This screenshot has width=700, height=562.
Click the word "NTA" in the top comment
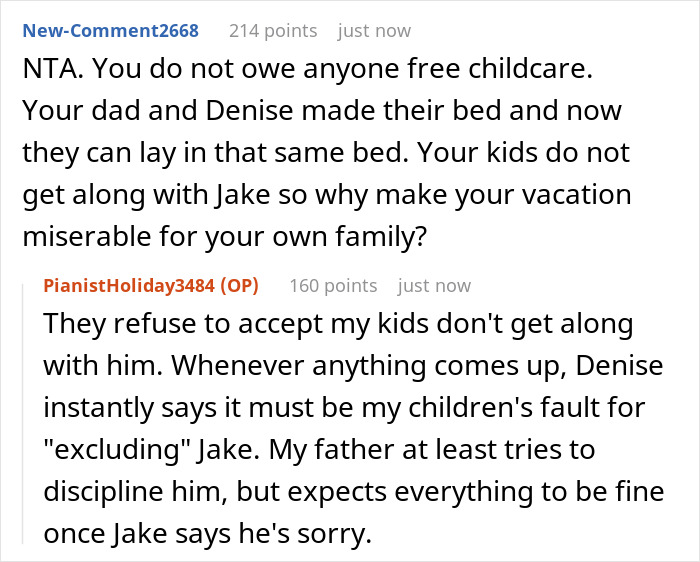49,75
